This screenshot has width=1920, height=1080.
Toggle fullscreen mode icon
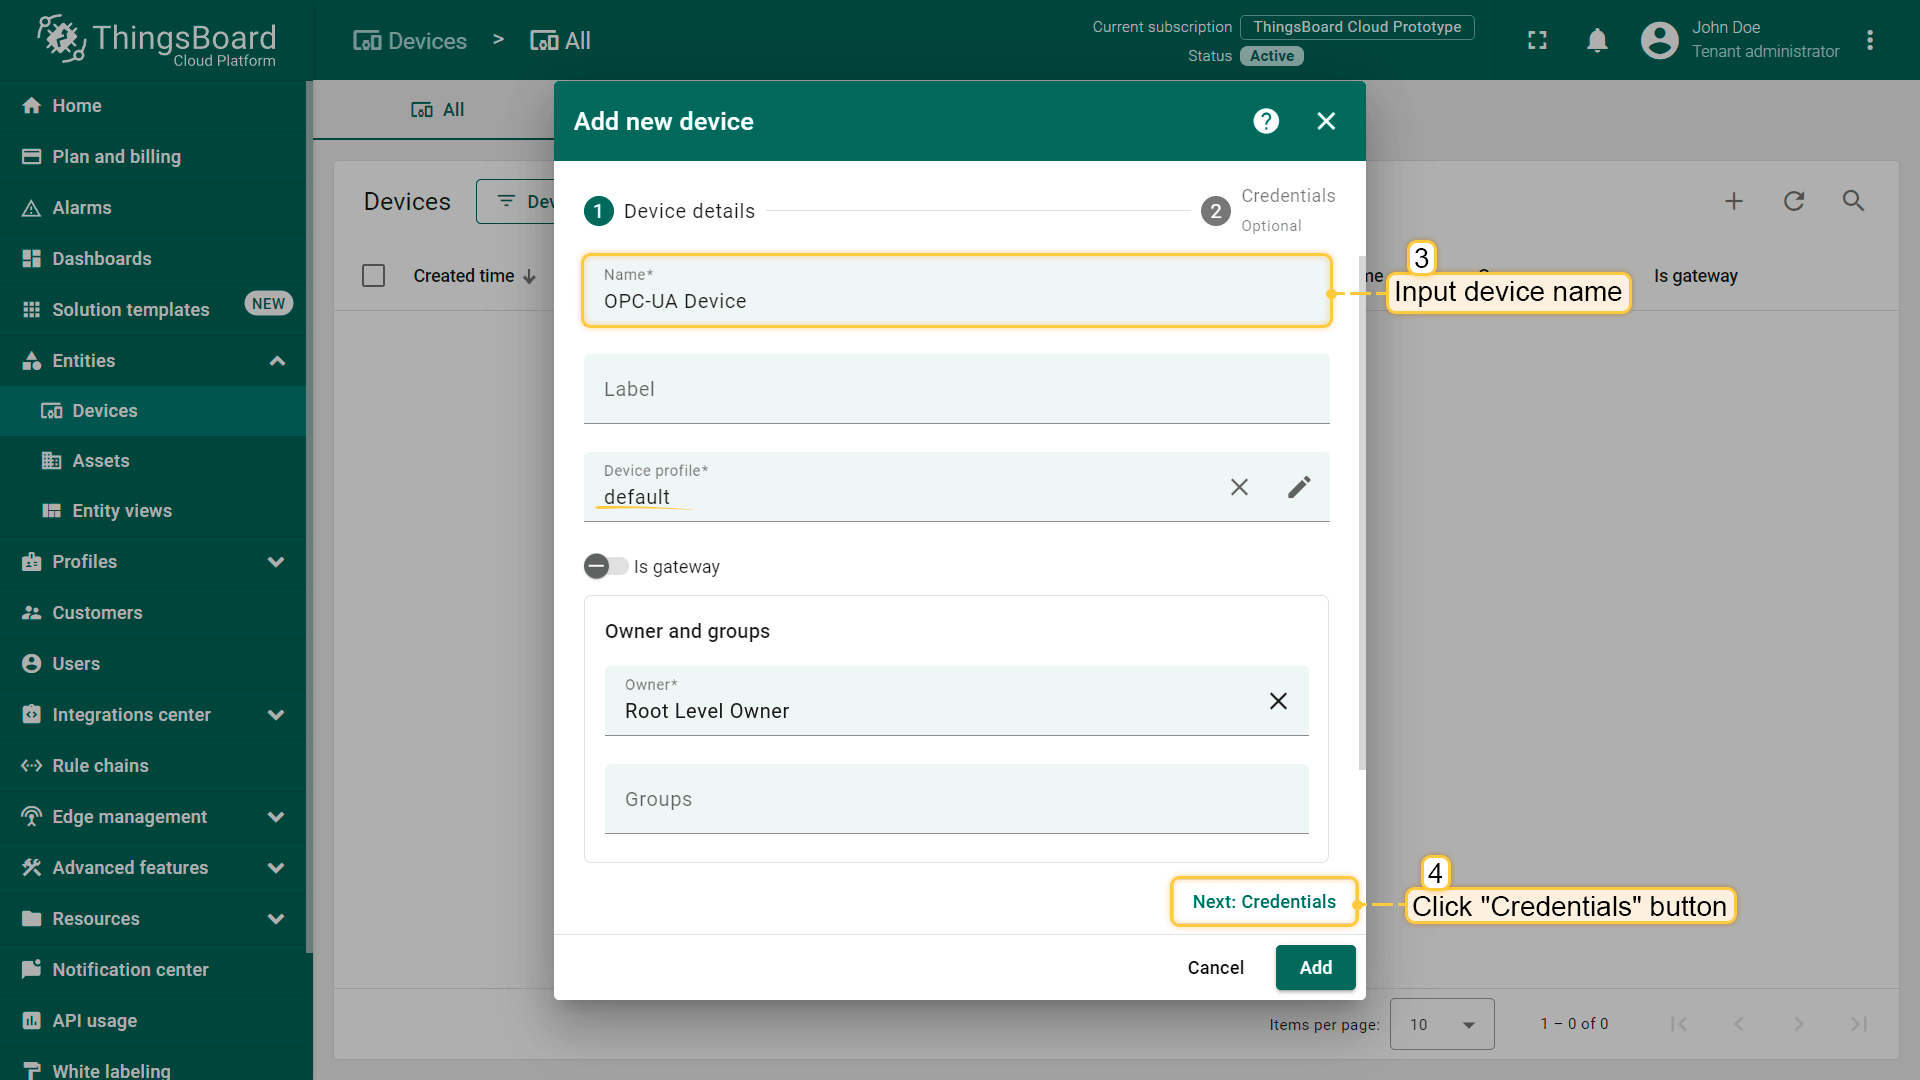[x=1537, y=40]
